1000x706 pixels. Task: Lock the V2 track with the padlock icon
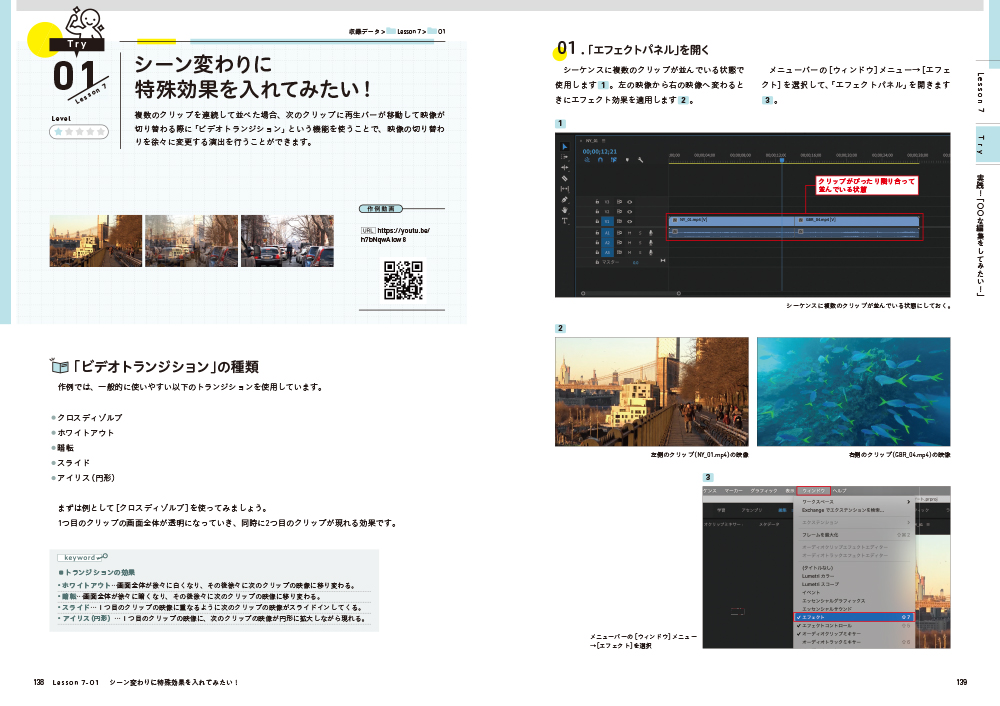tap(597, 211)
